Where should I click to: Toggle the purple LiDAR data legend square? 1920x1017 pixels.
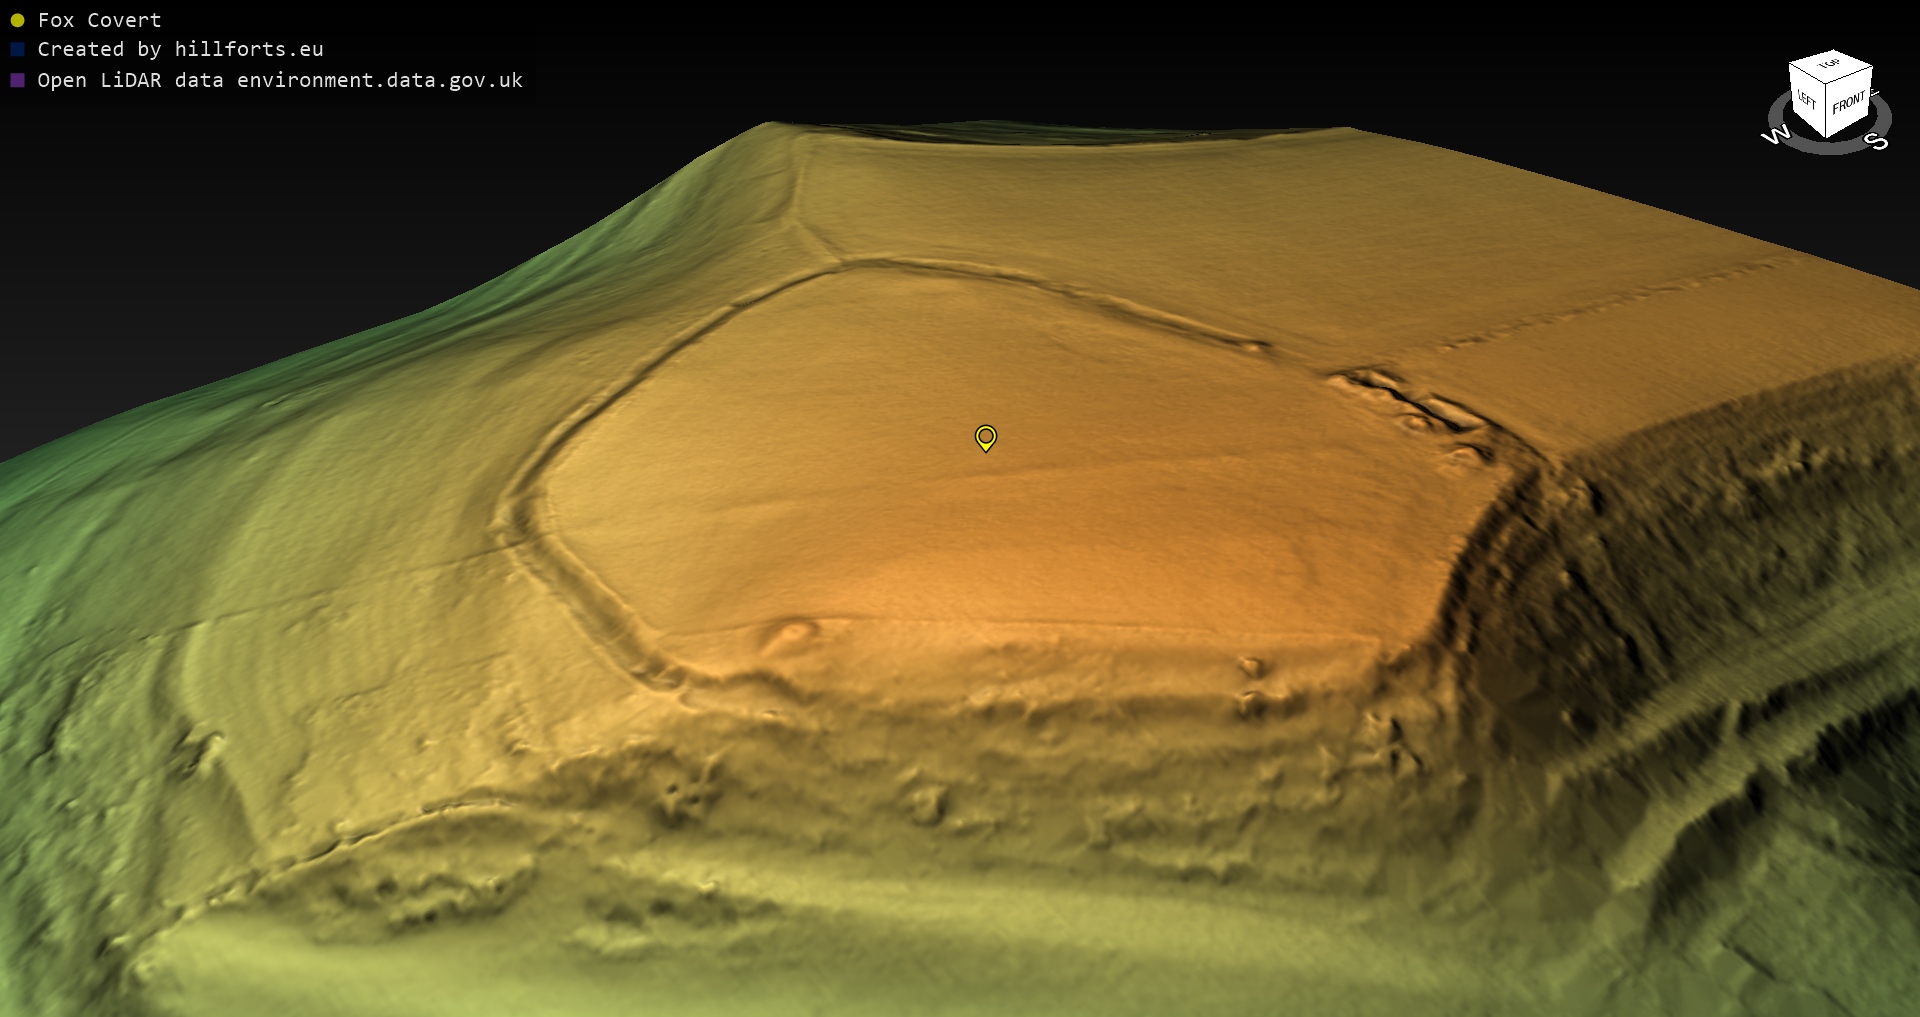click(17, 80)
